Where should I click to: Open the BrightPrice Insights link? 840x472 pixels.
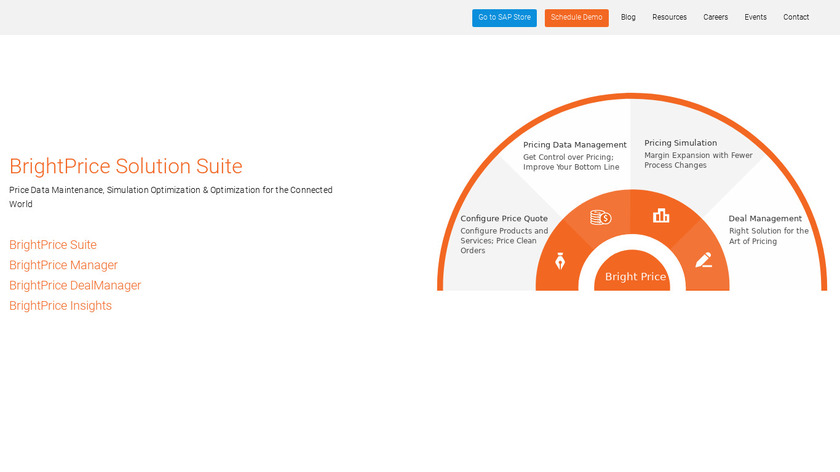tap(61, 306)
